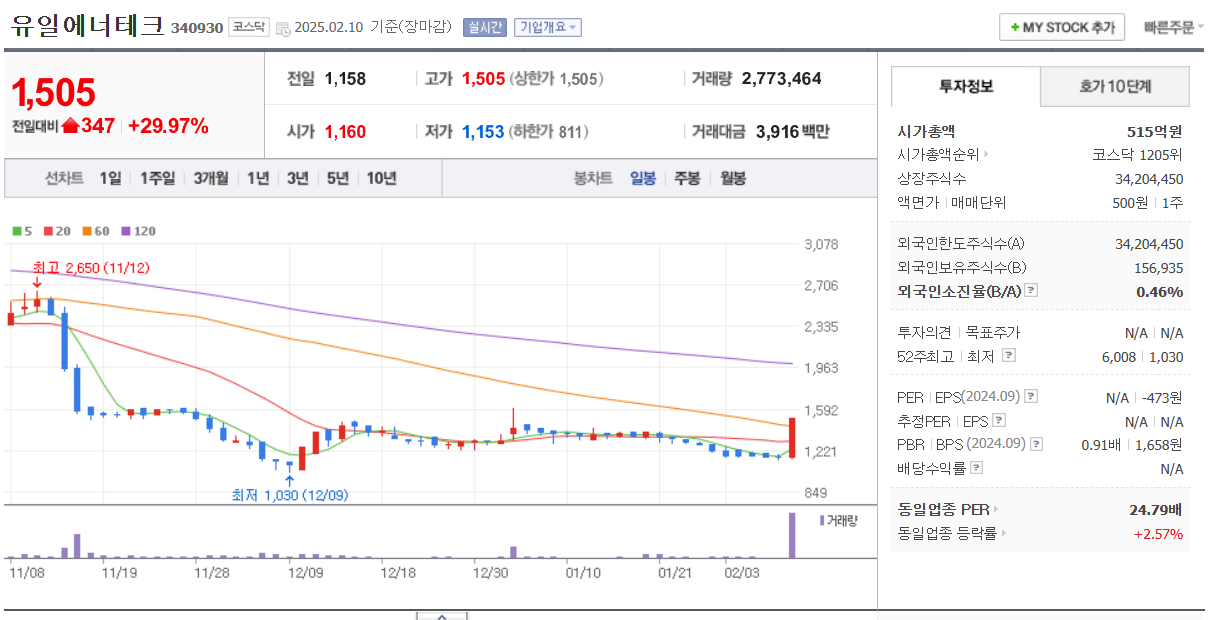The width and height of the screenshot is (1219, 620).
Task: Click the +2.57% sector change value
Action: (x=1158, y=534)
